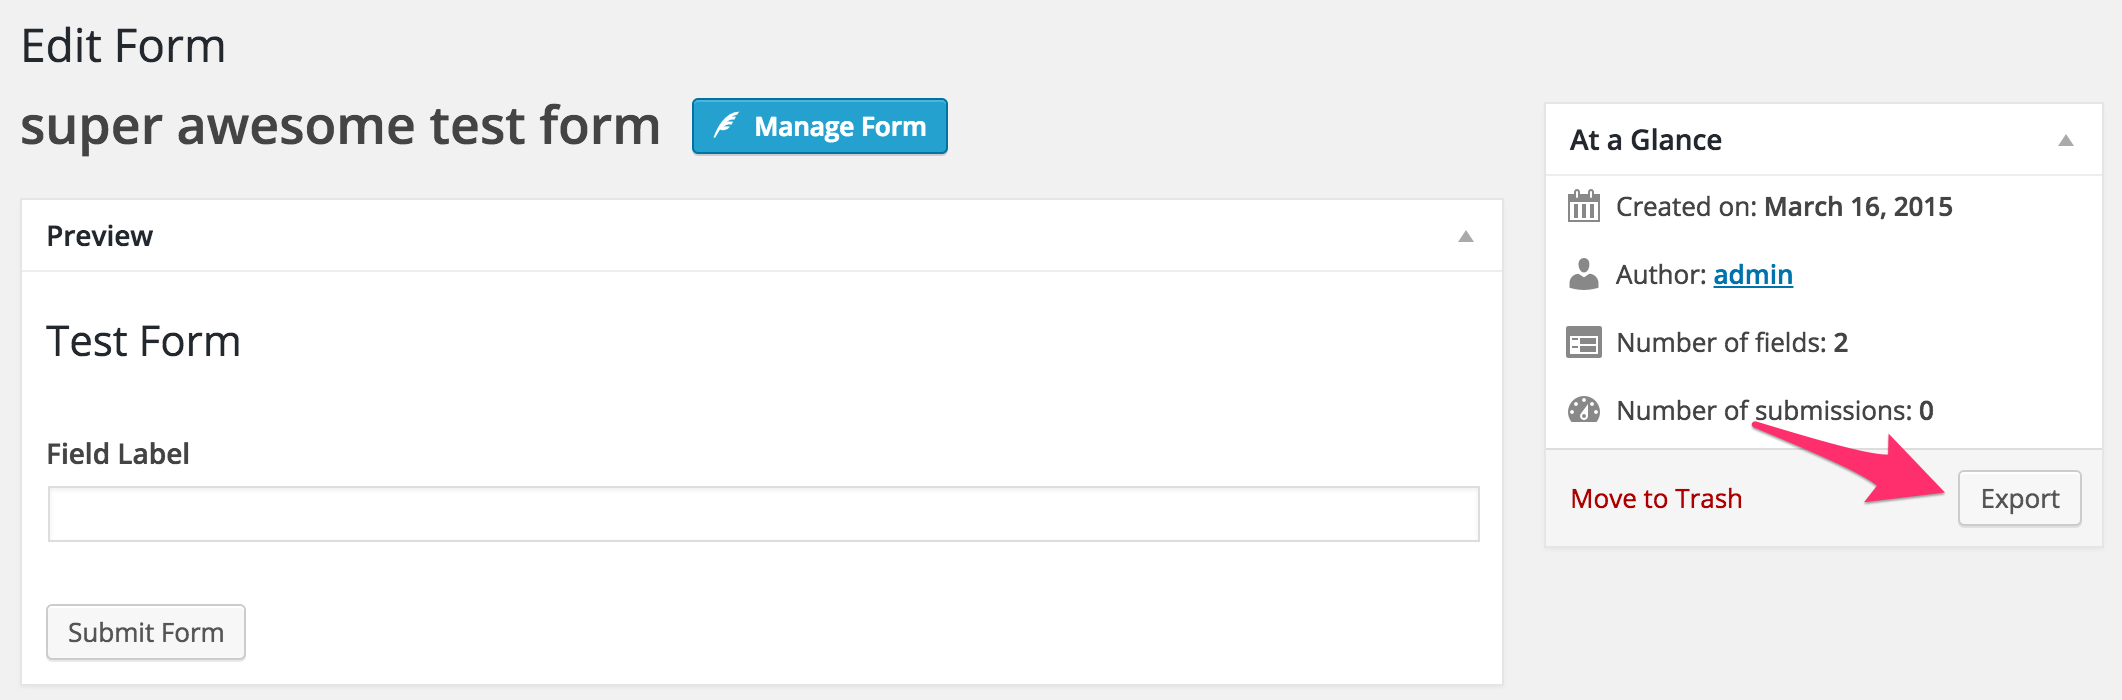Image resolution: width=2122 pixels, height=700 pixels.
Task: Click the Preview panel header title
Action: [100, 236]
